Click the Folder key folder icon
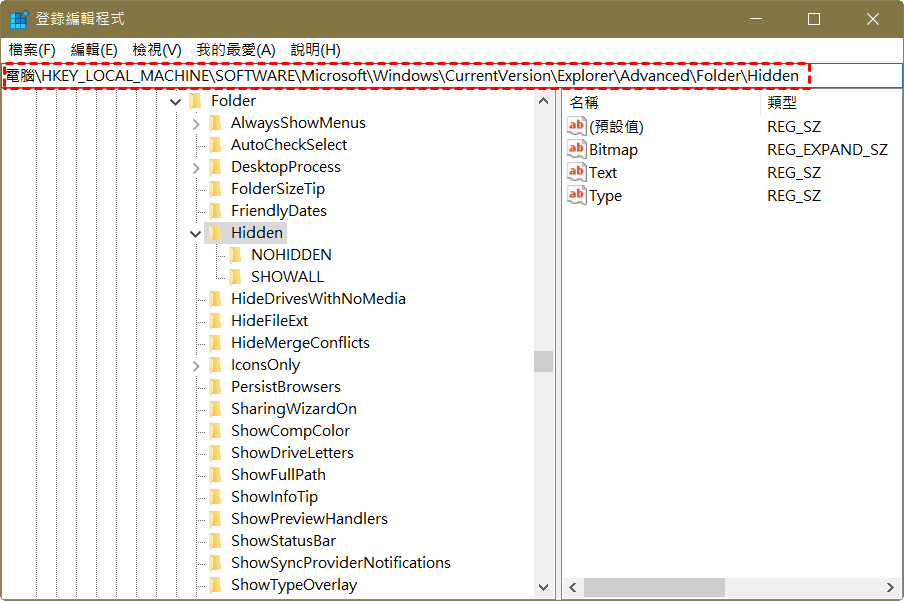Viewport: 904px width, 601px height. coord(195,102)
